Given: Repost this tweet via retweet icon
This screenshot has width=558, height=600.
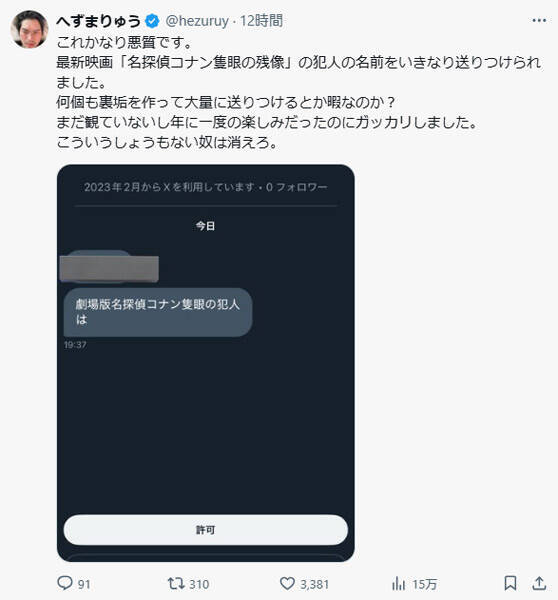Looking at the screenshot, I should coord(176,584).
